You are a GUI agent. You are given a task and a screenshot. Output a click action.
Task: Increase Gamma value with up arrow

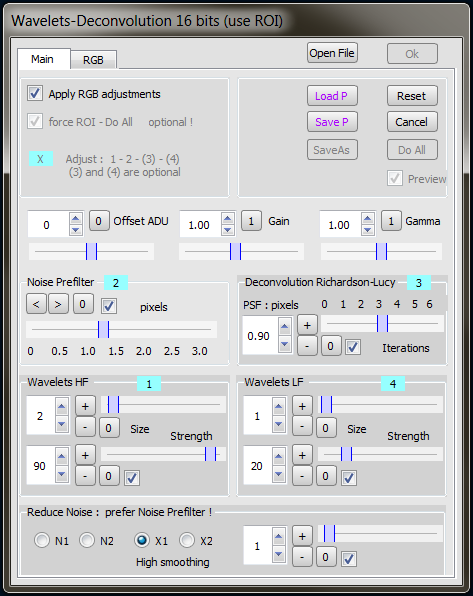click(367, 219)
